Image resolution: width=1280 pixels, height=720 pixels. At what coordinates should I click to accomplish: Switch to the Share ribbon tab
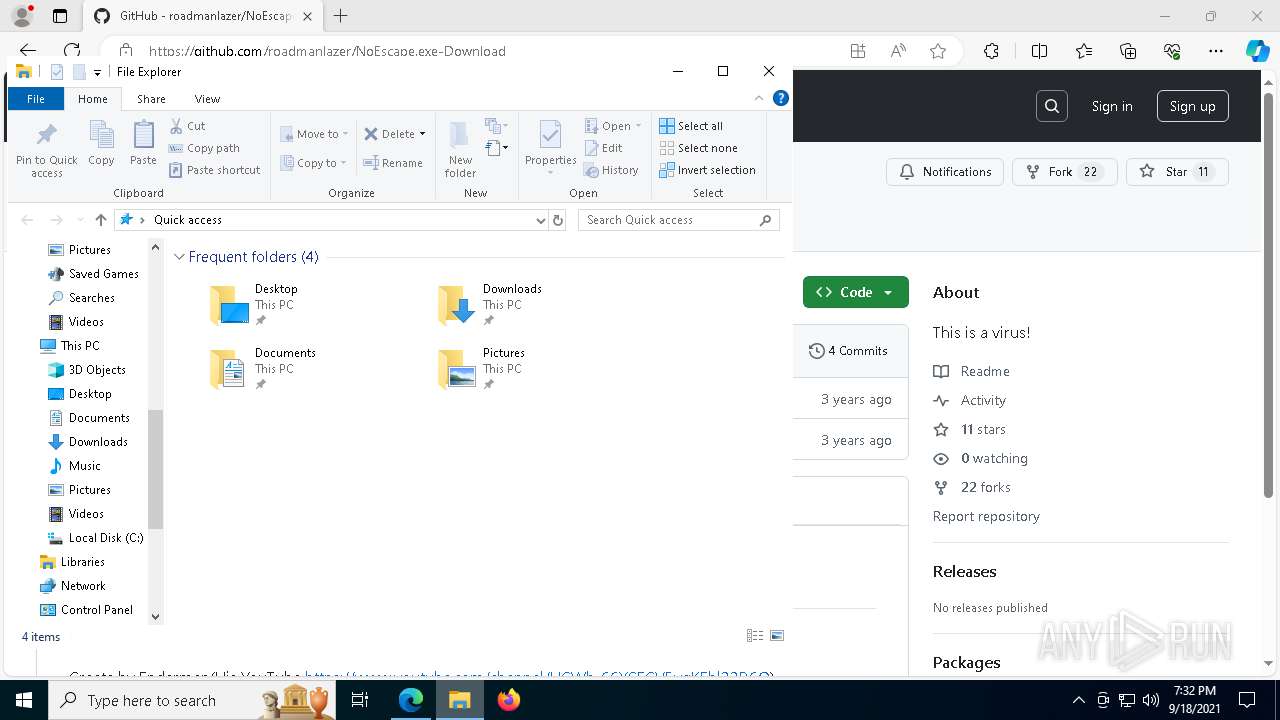tap(151, 99)
